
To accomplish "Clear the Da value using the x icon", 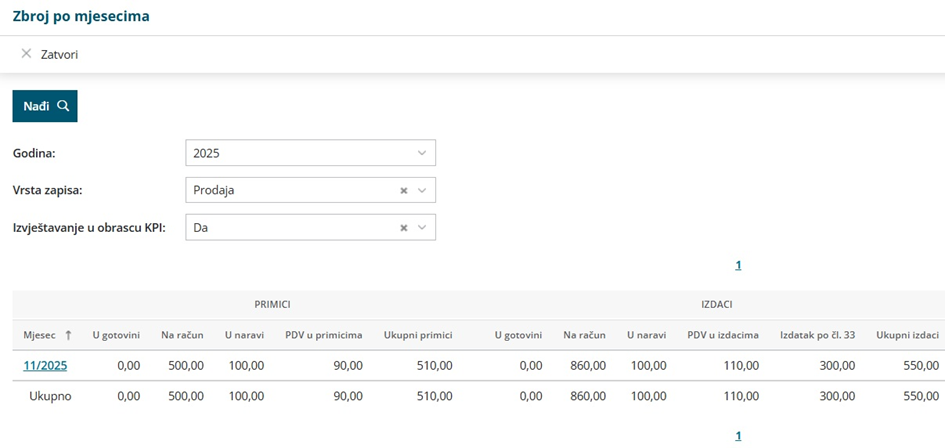I will coord(404,228).
